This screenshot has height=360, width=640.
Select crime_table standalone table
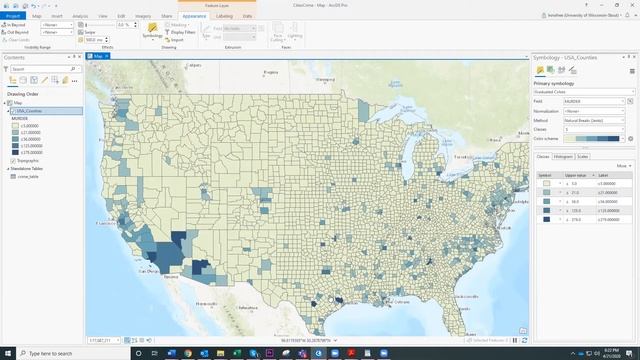28,177
